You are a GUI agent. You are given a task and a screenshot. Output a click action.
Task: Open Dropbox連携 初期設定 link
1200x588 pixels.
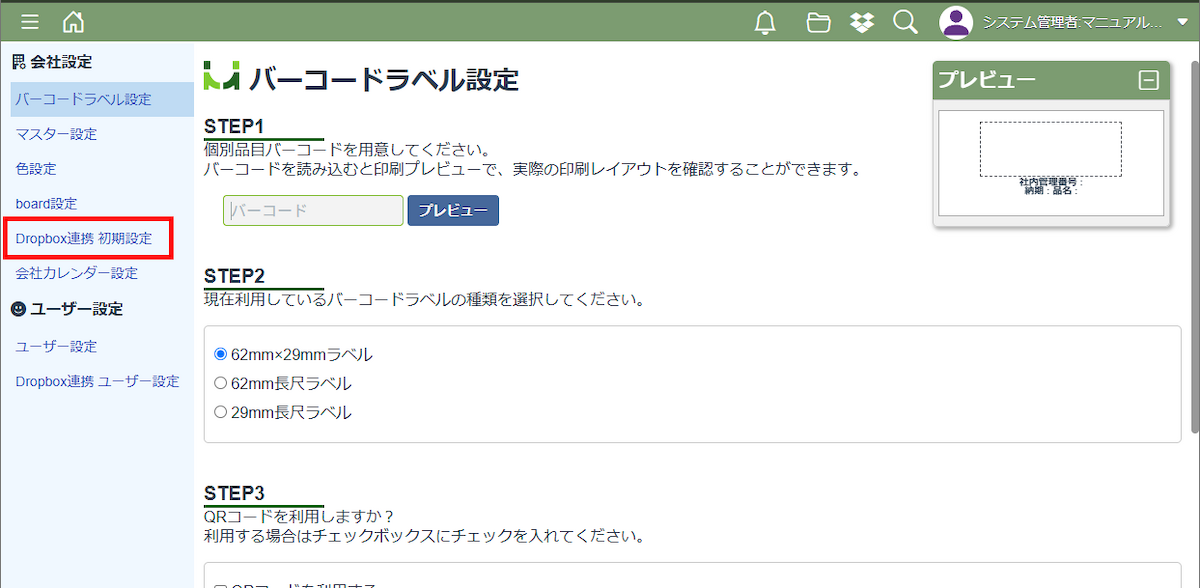tap(84, 239)
